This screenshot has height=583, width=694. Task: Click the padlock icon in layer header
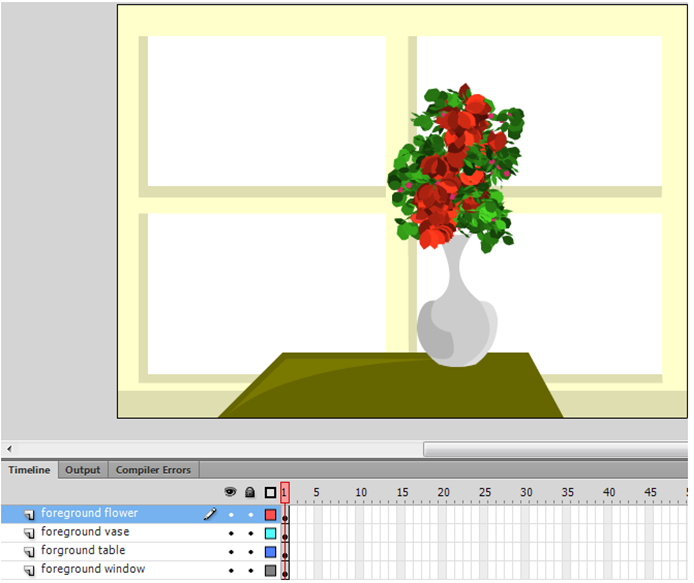coord(250,492)
